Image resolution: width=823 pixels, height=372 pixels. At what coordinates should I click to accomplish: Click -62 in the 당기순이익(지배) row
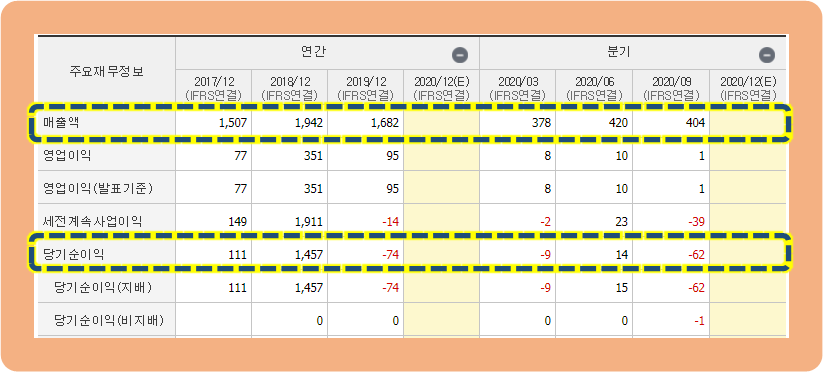pos(697,288)
